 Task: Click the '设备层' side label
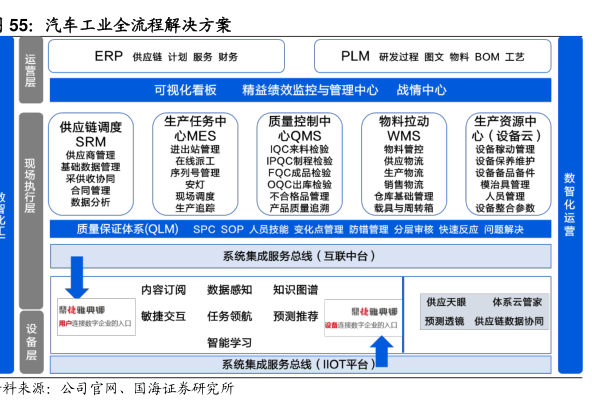[31, 342]
